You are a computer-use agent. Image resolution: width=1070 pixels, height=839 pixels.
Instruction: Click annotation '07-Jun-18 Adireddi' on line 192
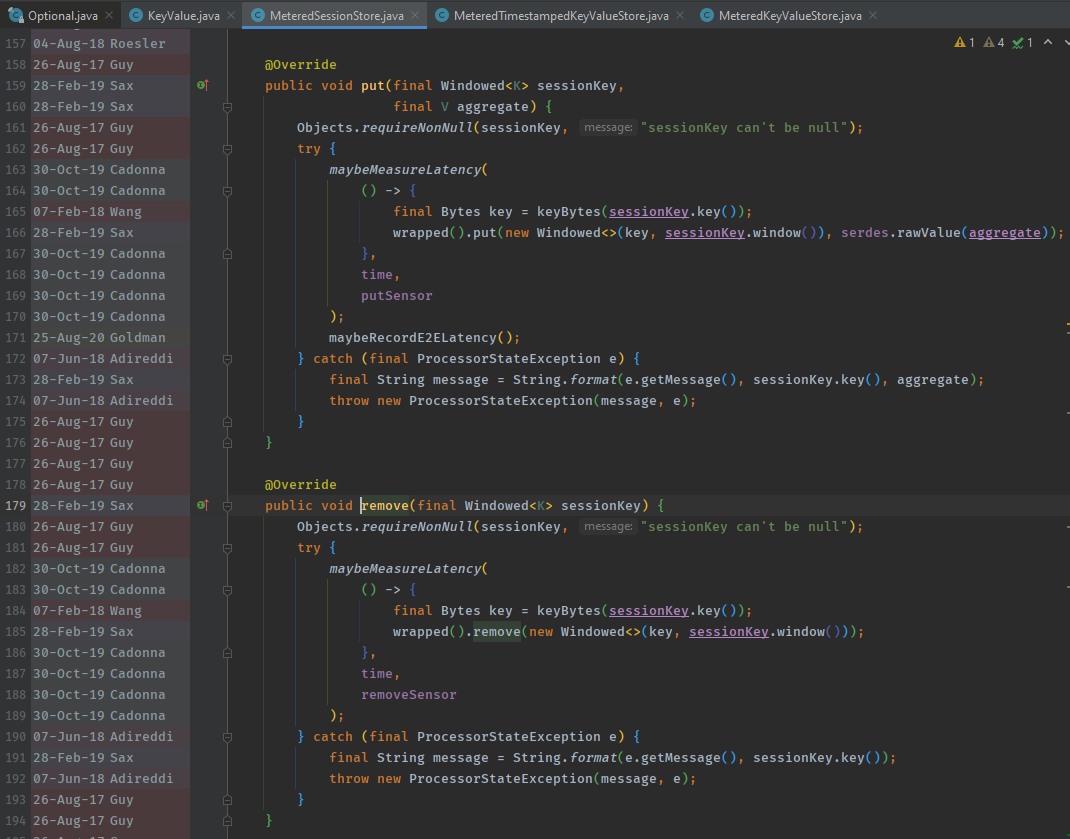[103, 778]
